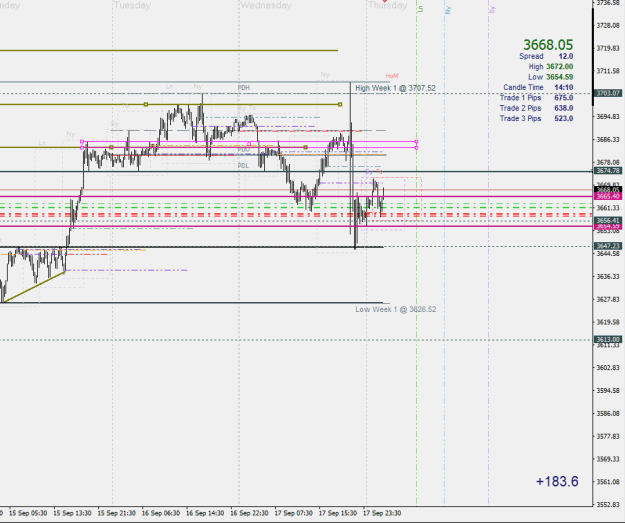This screenshot has height=523, width=625.
Task: Click the '16 Sep 22:30' time axis label
Action: click(249, 513)
